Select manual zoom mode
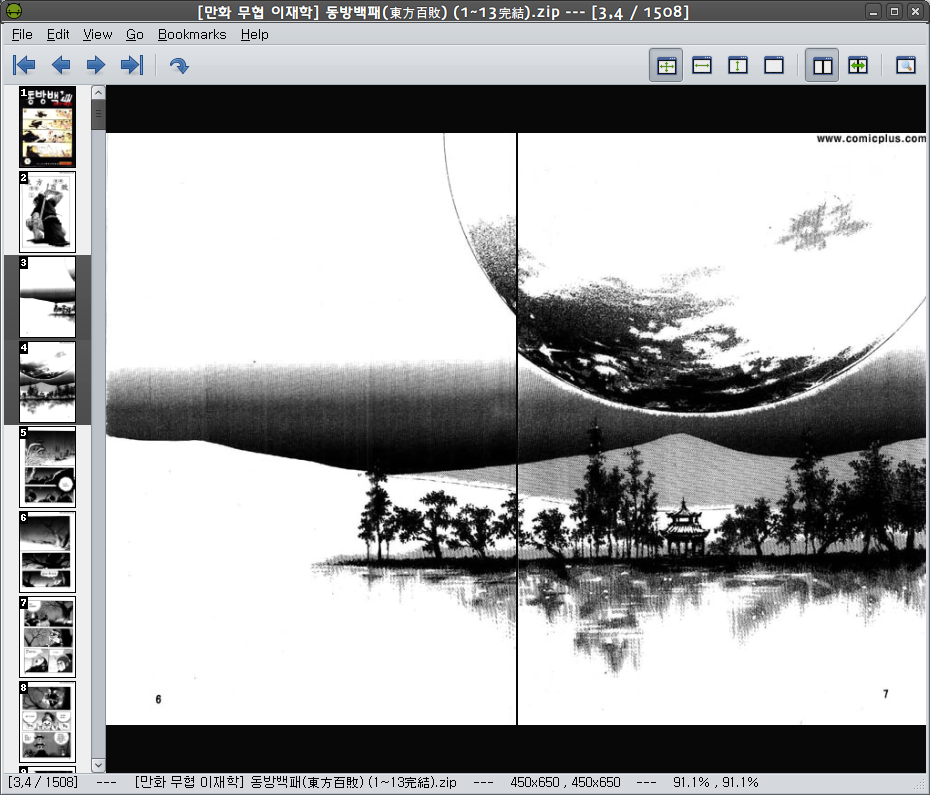 pyautogui.click(x=774, y=65)
